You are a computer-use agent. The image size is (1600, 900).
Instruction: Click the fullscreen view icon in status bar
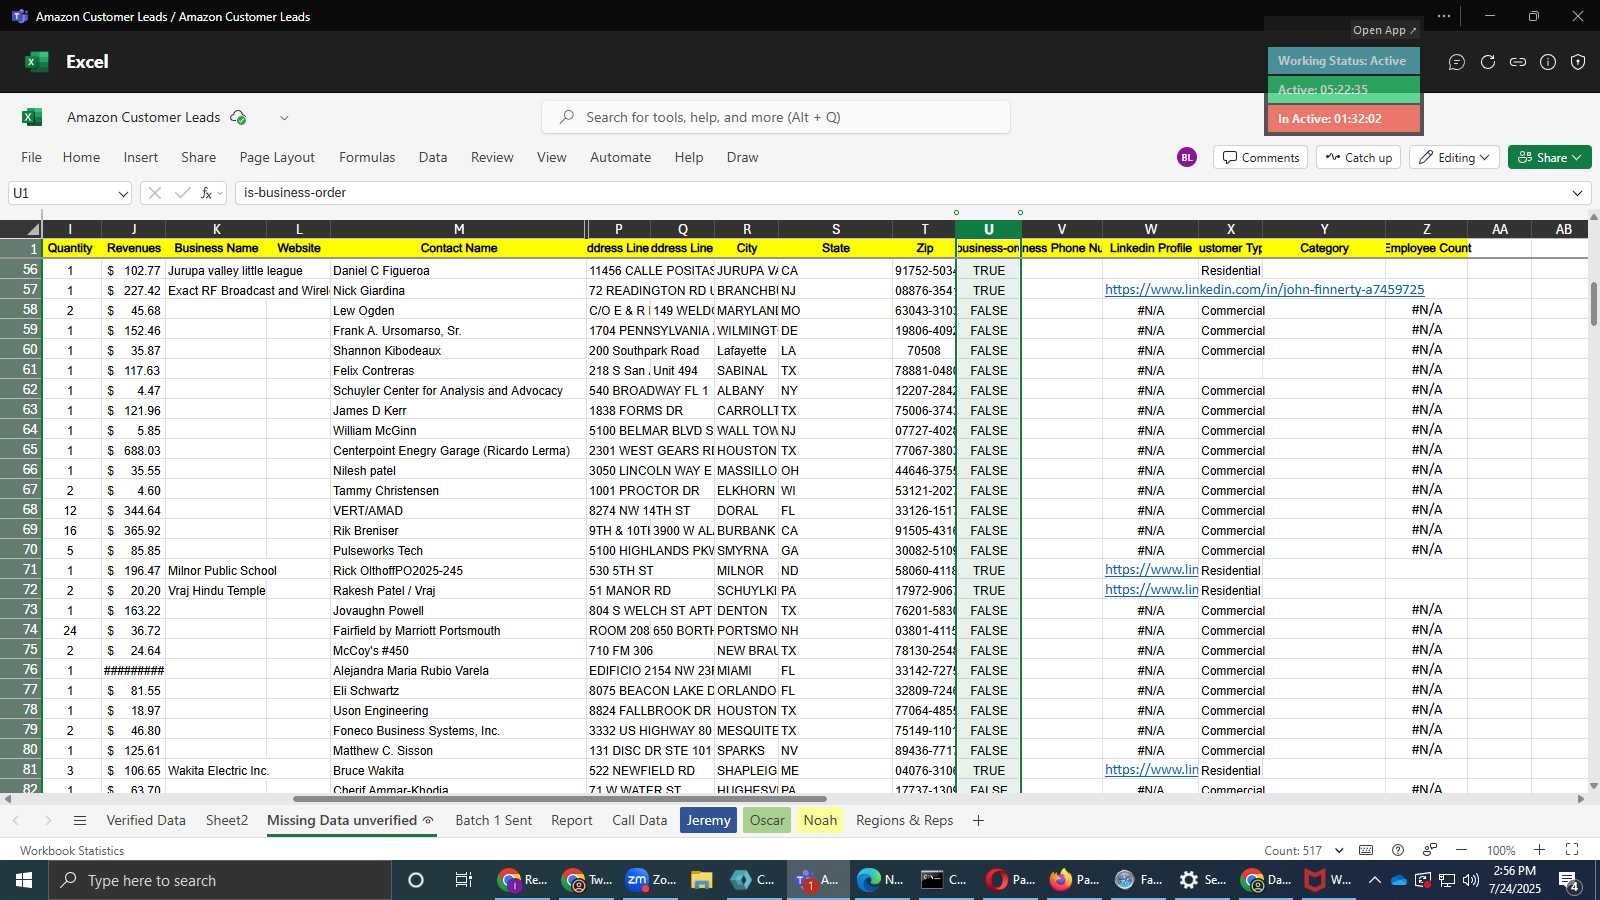pyautogui.click(x=1572, y=850)
